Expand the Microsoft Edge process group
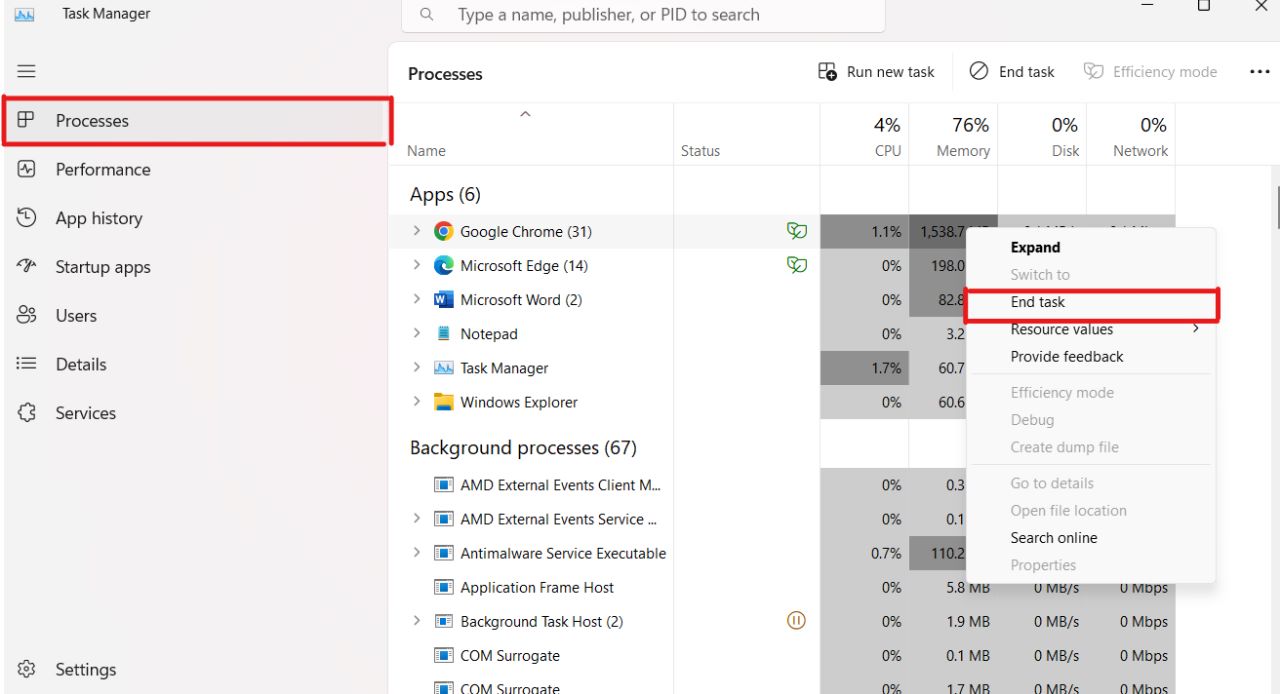 point(417,265)
